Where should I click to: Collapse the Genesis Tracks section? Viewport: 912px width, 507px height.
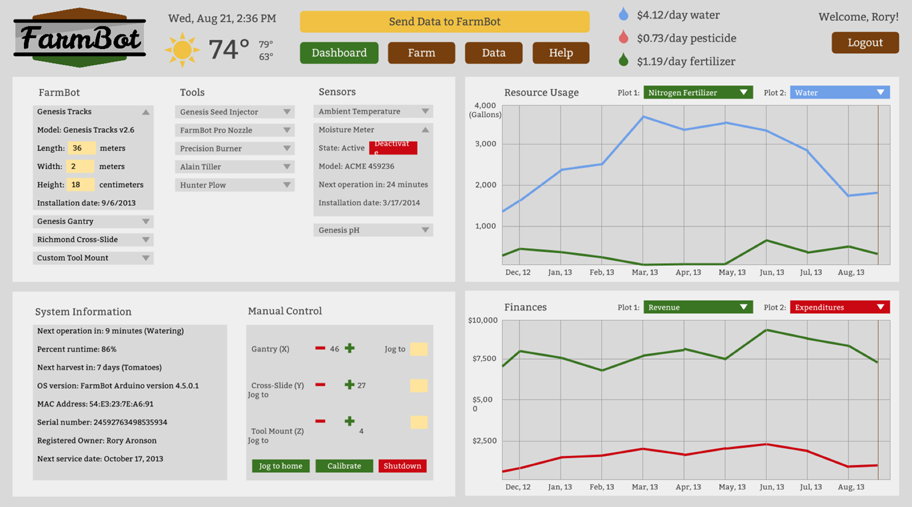pos(145,112)
